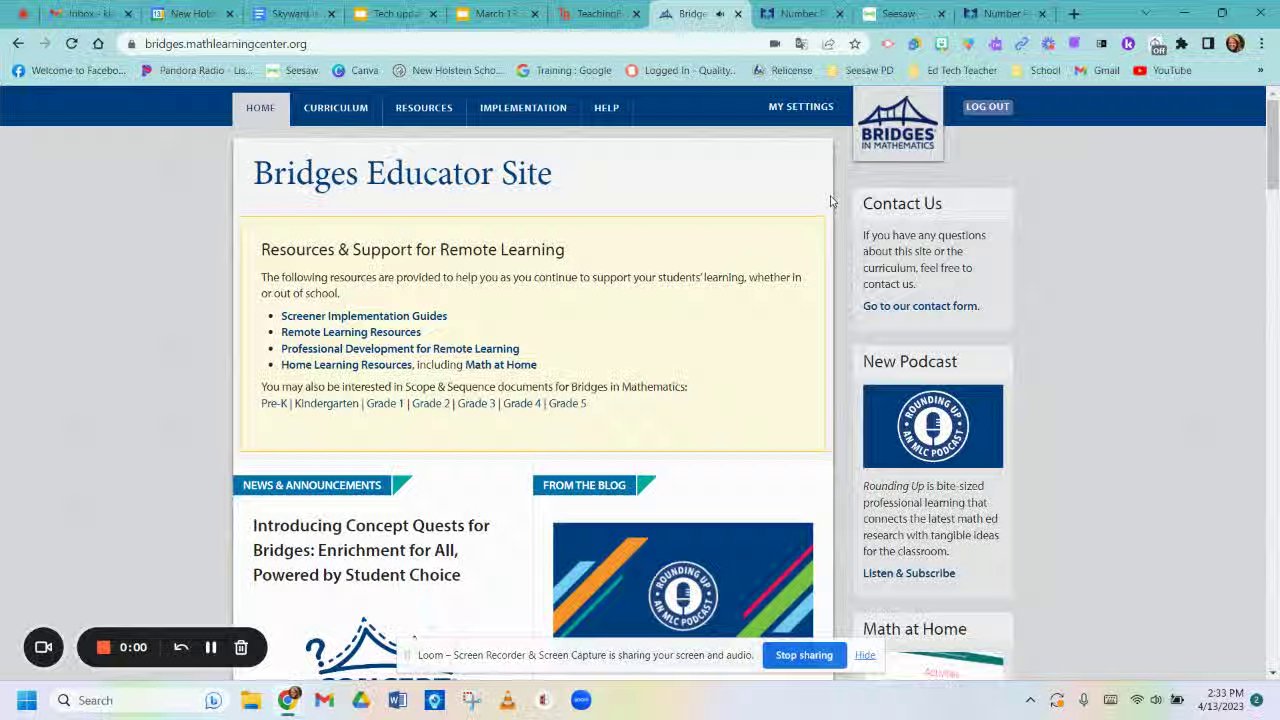Open the IMPLEMENTATION menu
The image size is (1280, 720).
point(523,107)
